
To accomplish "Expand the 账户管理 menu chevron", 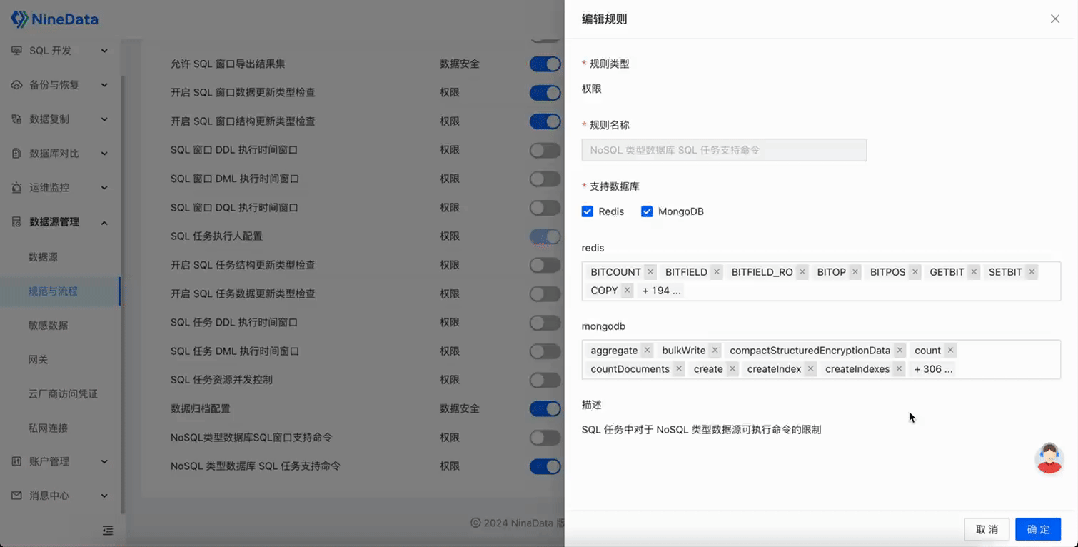I will (104, 462).
